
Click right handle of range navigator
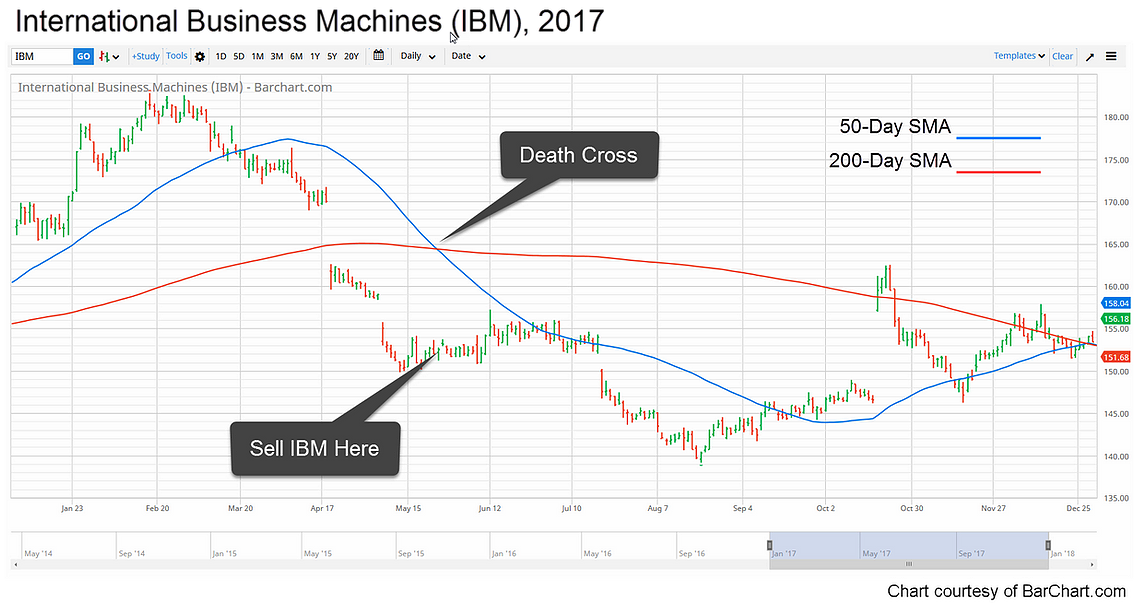(1048, 545)
